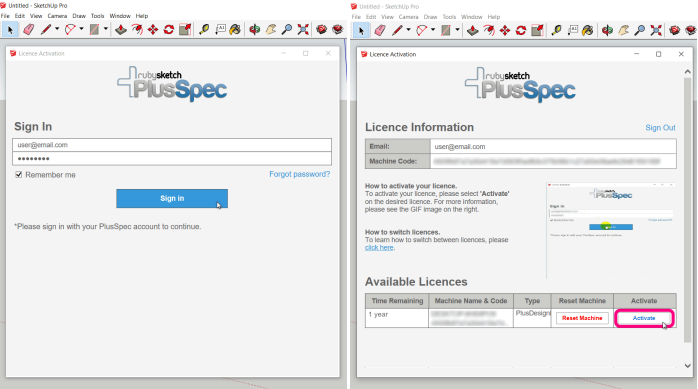The width and height of the screenshot is (698, 389).
Task: Open the Forgot password? link
Action: tap(300, 174)
